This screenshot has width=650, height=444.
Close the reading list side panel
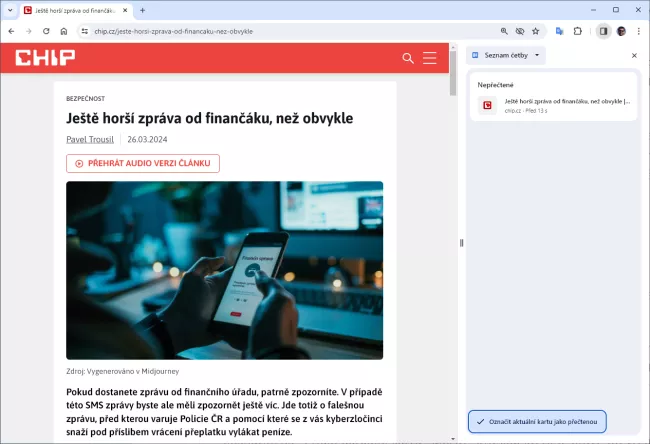[x=634, y=55]
